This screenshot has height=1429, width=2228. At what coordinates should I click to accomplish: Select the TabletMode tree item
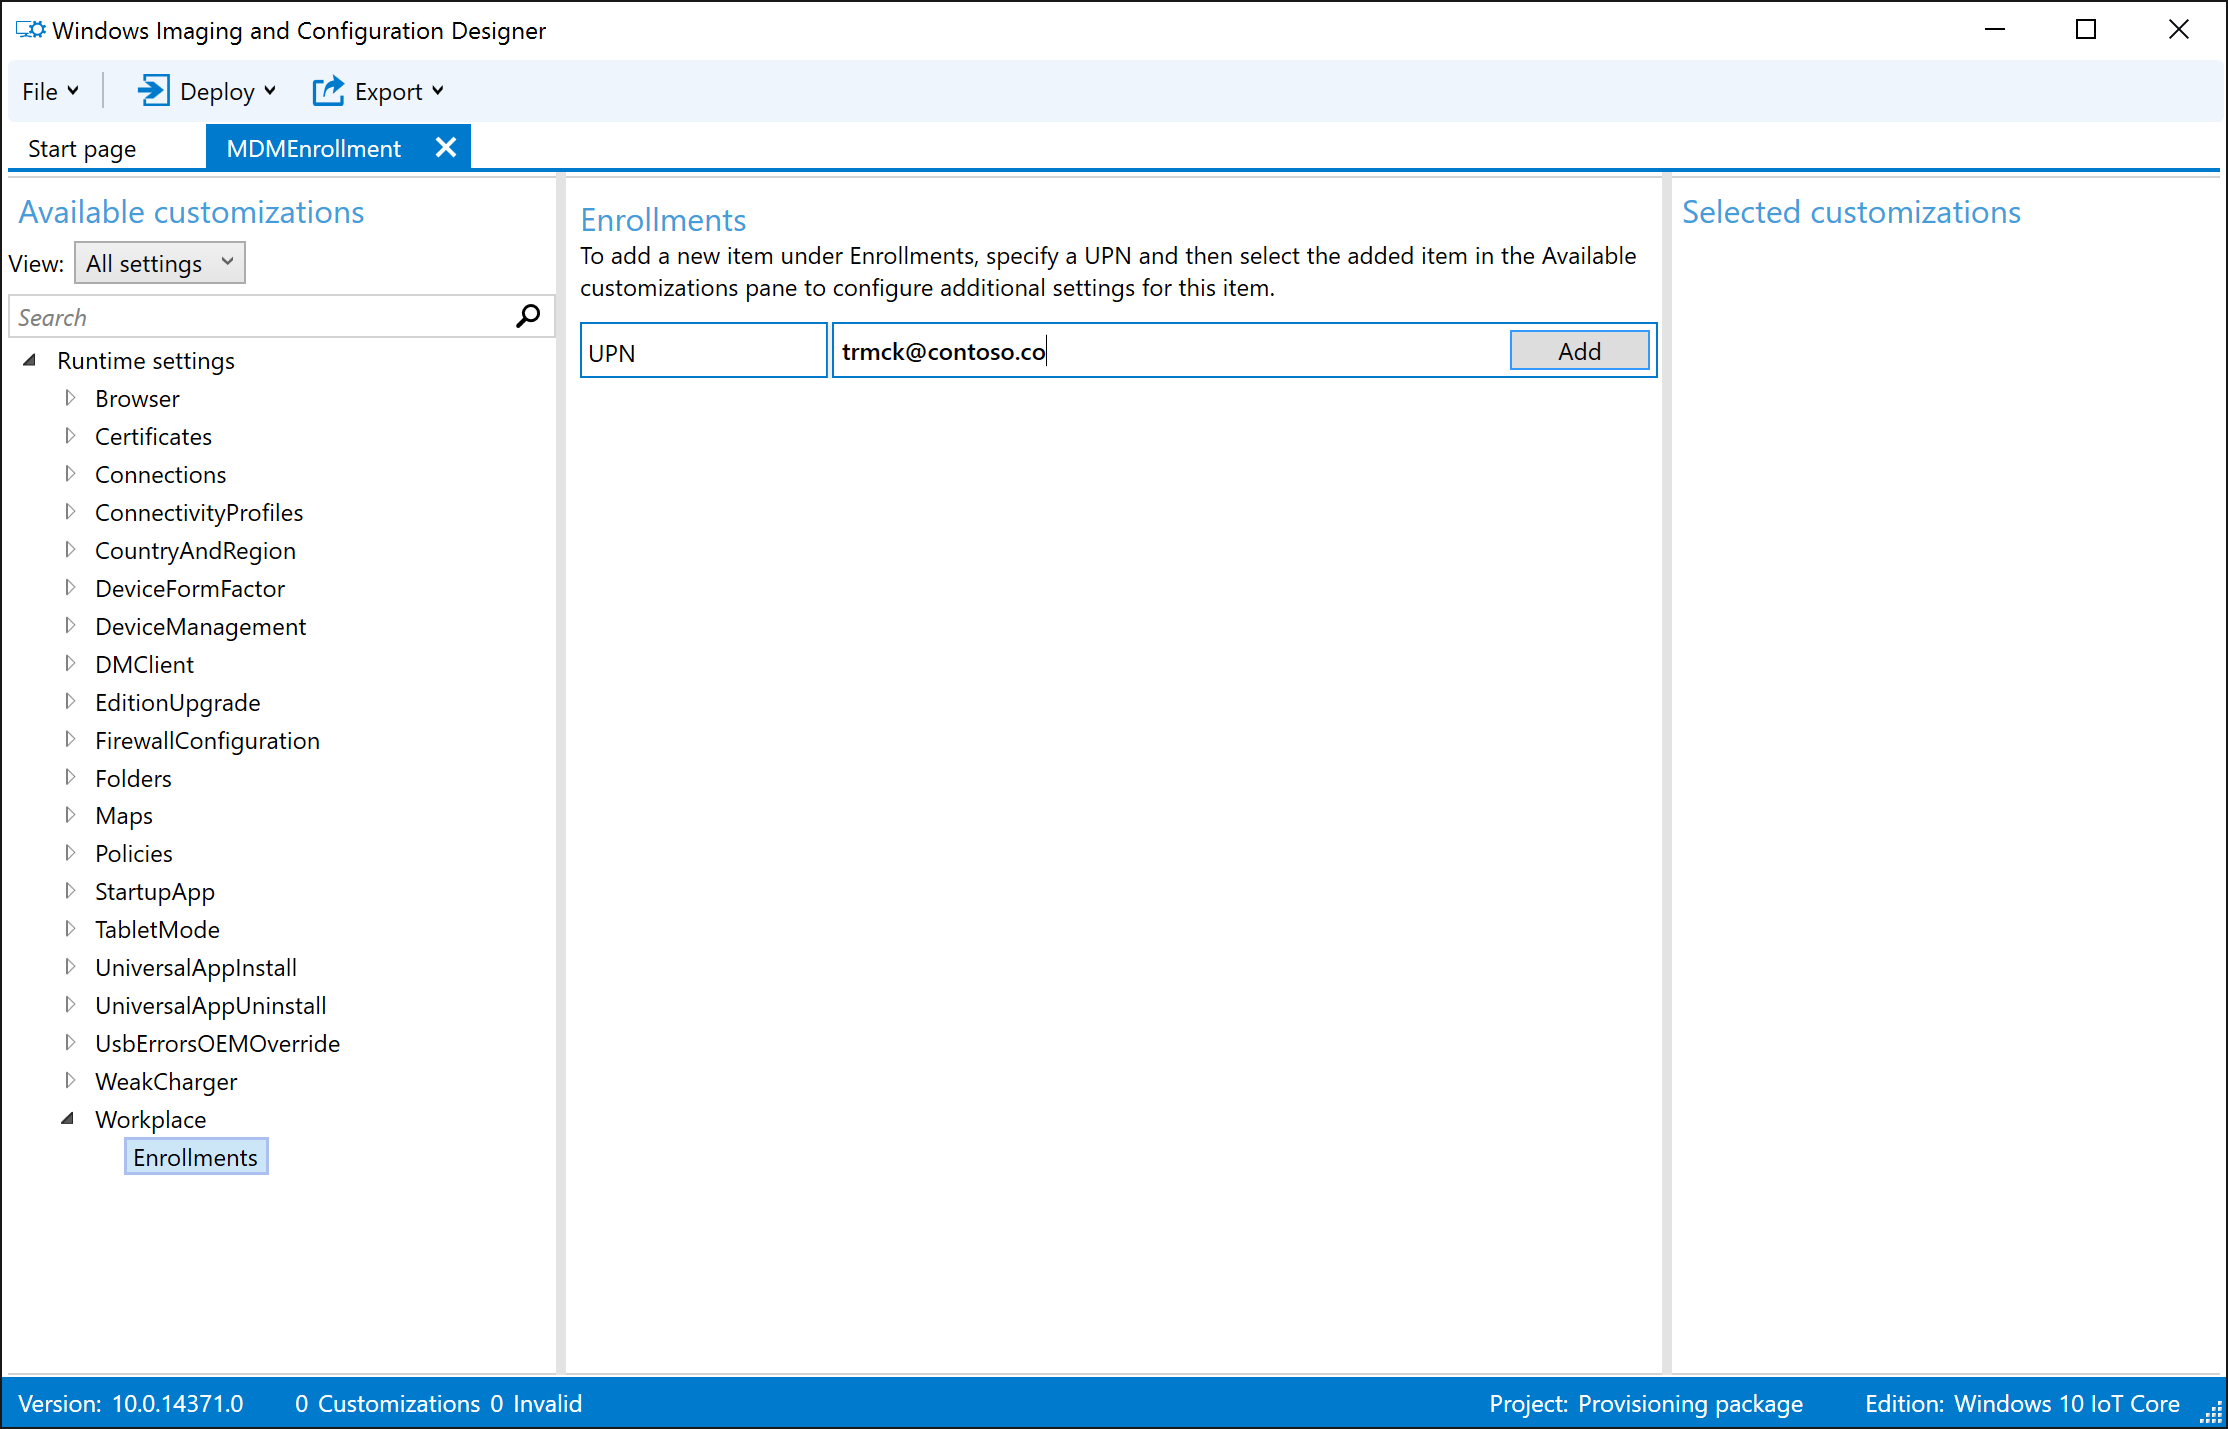coord(158,929)
